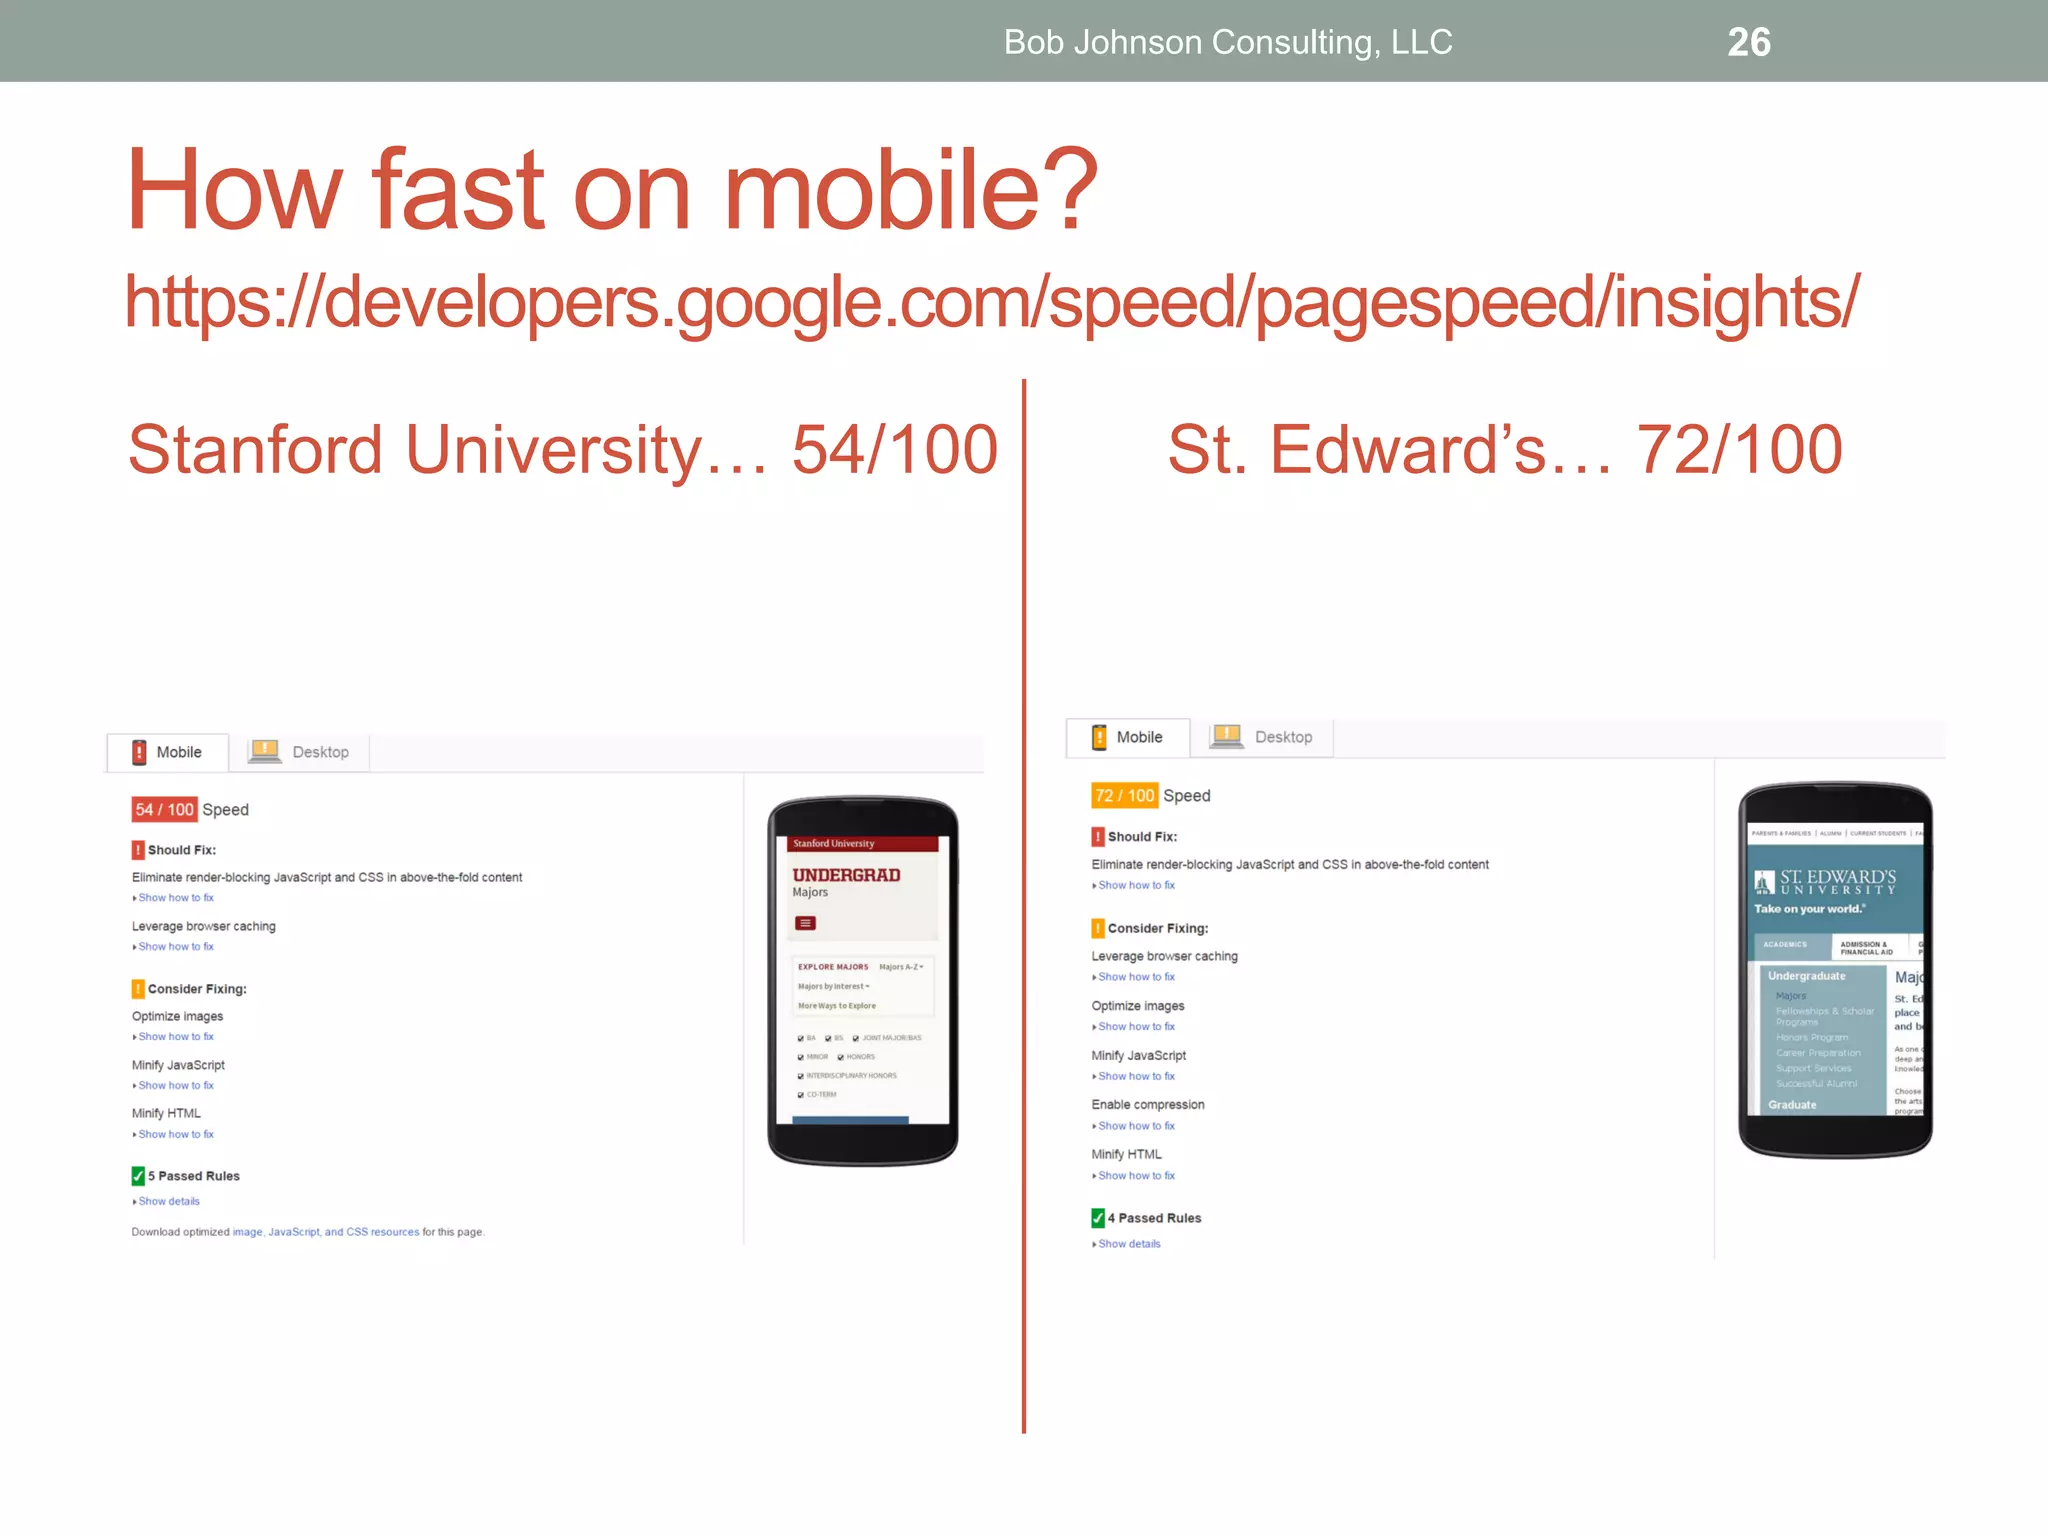Click '4 Passed Rules' text

click(1155, 1218)
